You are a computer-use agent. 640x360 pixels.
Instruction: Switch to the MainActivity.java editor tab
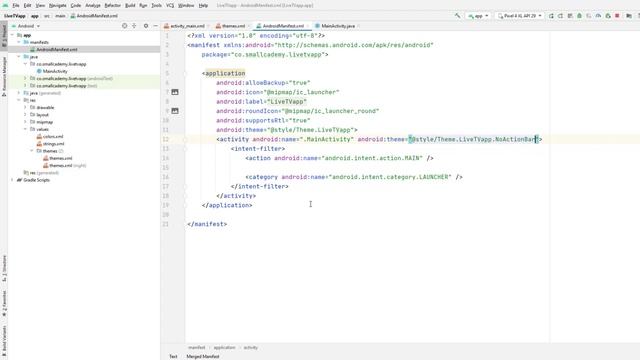click(337, 26)
